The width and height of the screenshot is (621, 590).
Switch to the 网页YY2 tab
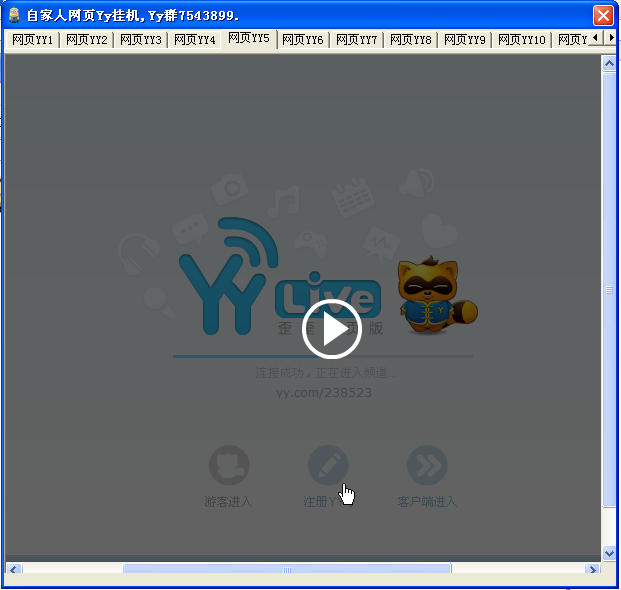click(86, 40)
